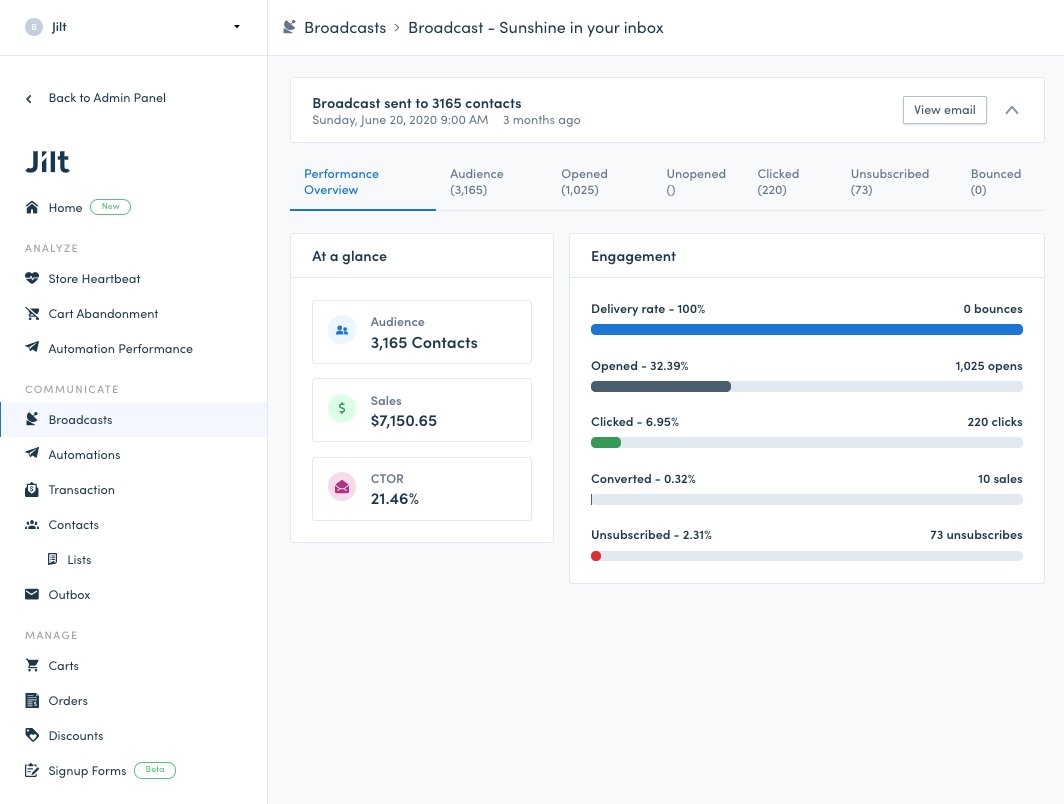Open the Unopened tab
The width and height of the screenshot is (1064, 804).
(x=696, y=182)
